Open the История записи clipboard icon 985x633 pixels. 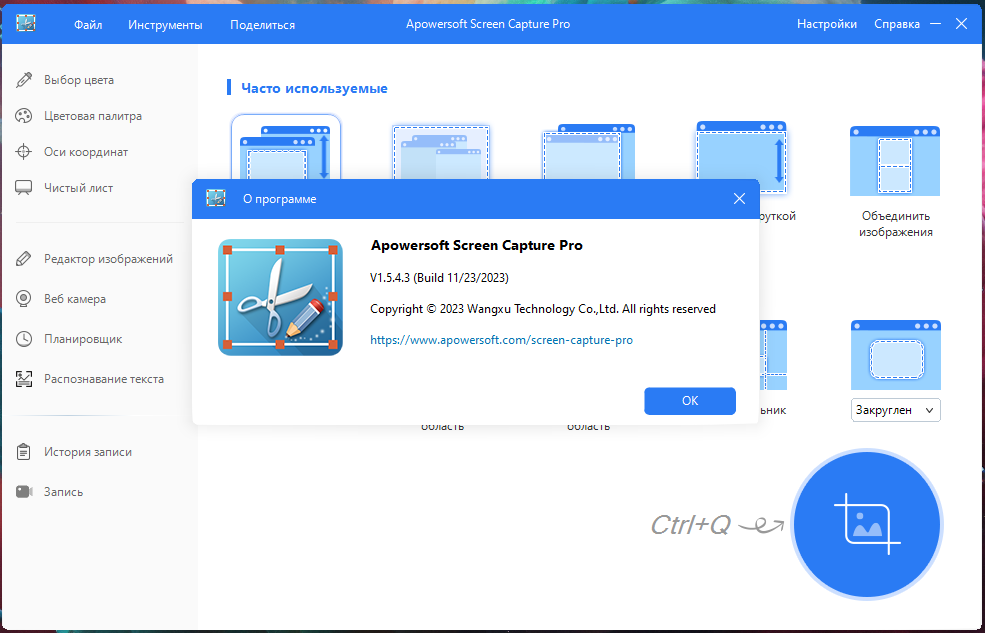pyautogui.click(x=24, y=452)
